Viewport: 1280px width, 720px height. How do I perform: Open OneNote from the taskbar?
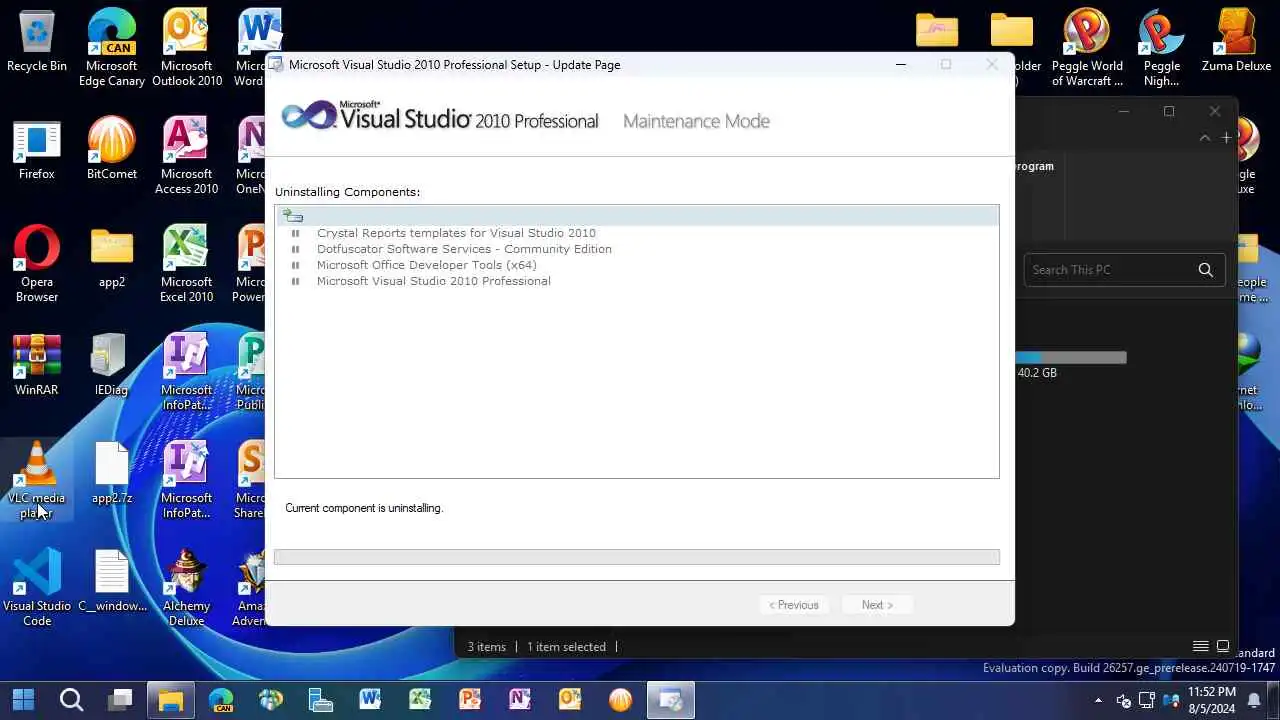(520, 699)
